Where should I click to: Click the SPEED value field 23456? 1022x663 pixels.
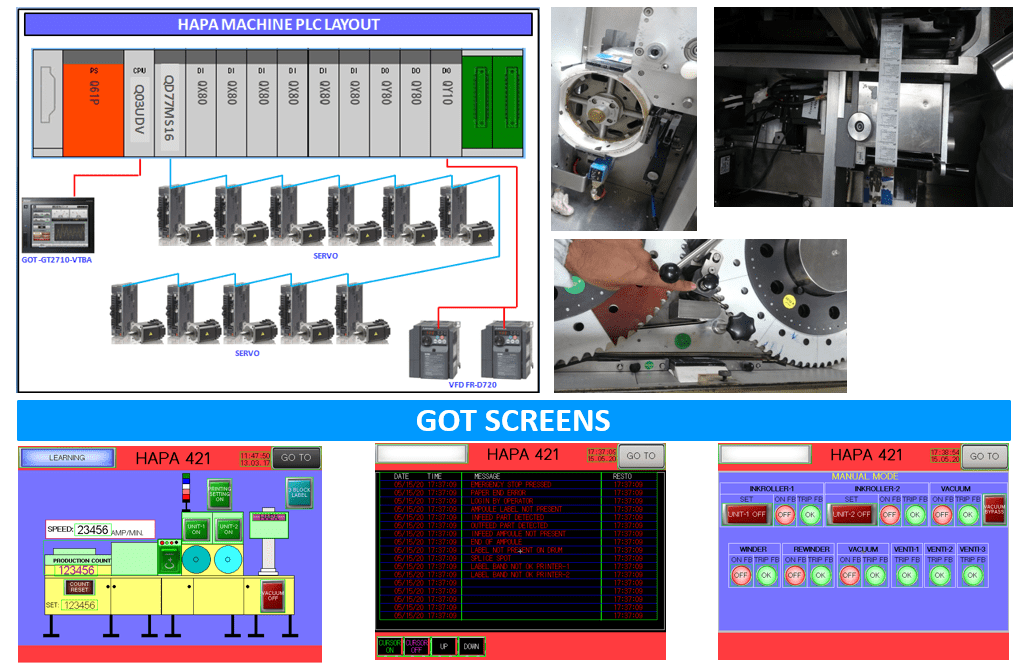click(x=92, y=529)
